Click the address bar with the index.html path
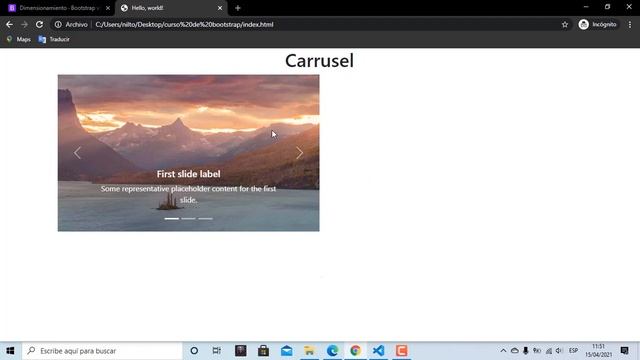 306,24
